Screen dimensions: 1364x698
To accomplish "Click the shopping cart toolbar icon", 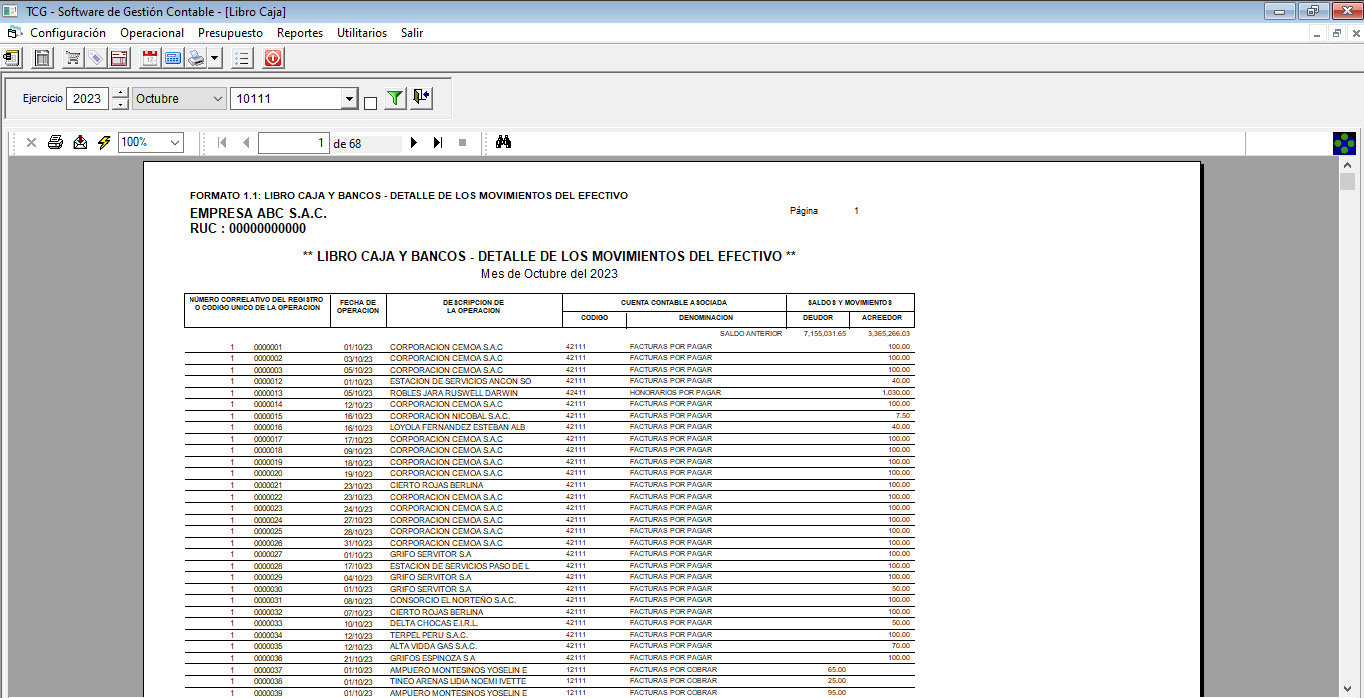I will (73, 59).
